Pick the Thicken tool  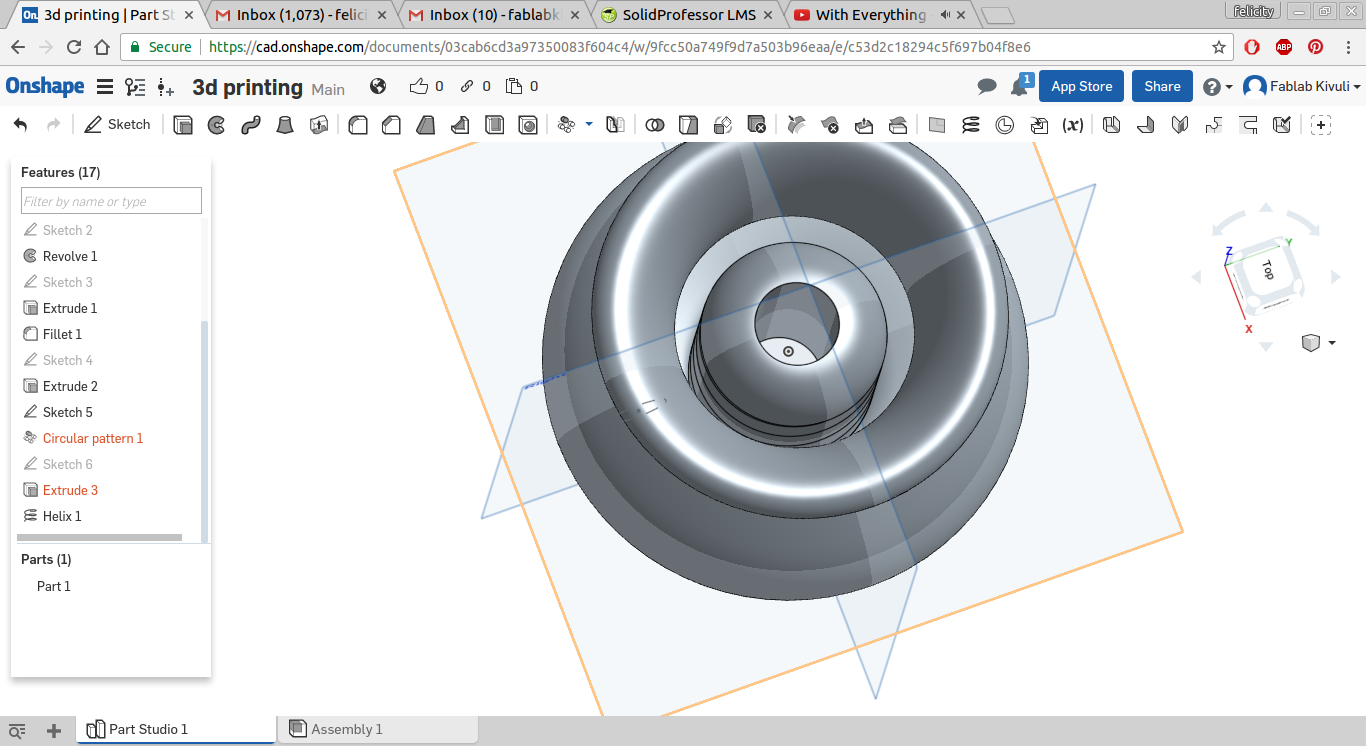319,125
